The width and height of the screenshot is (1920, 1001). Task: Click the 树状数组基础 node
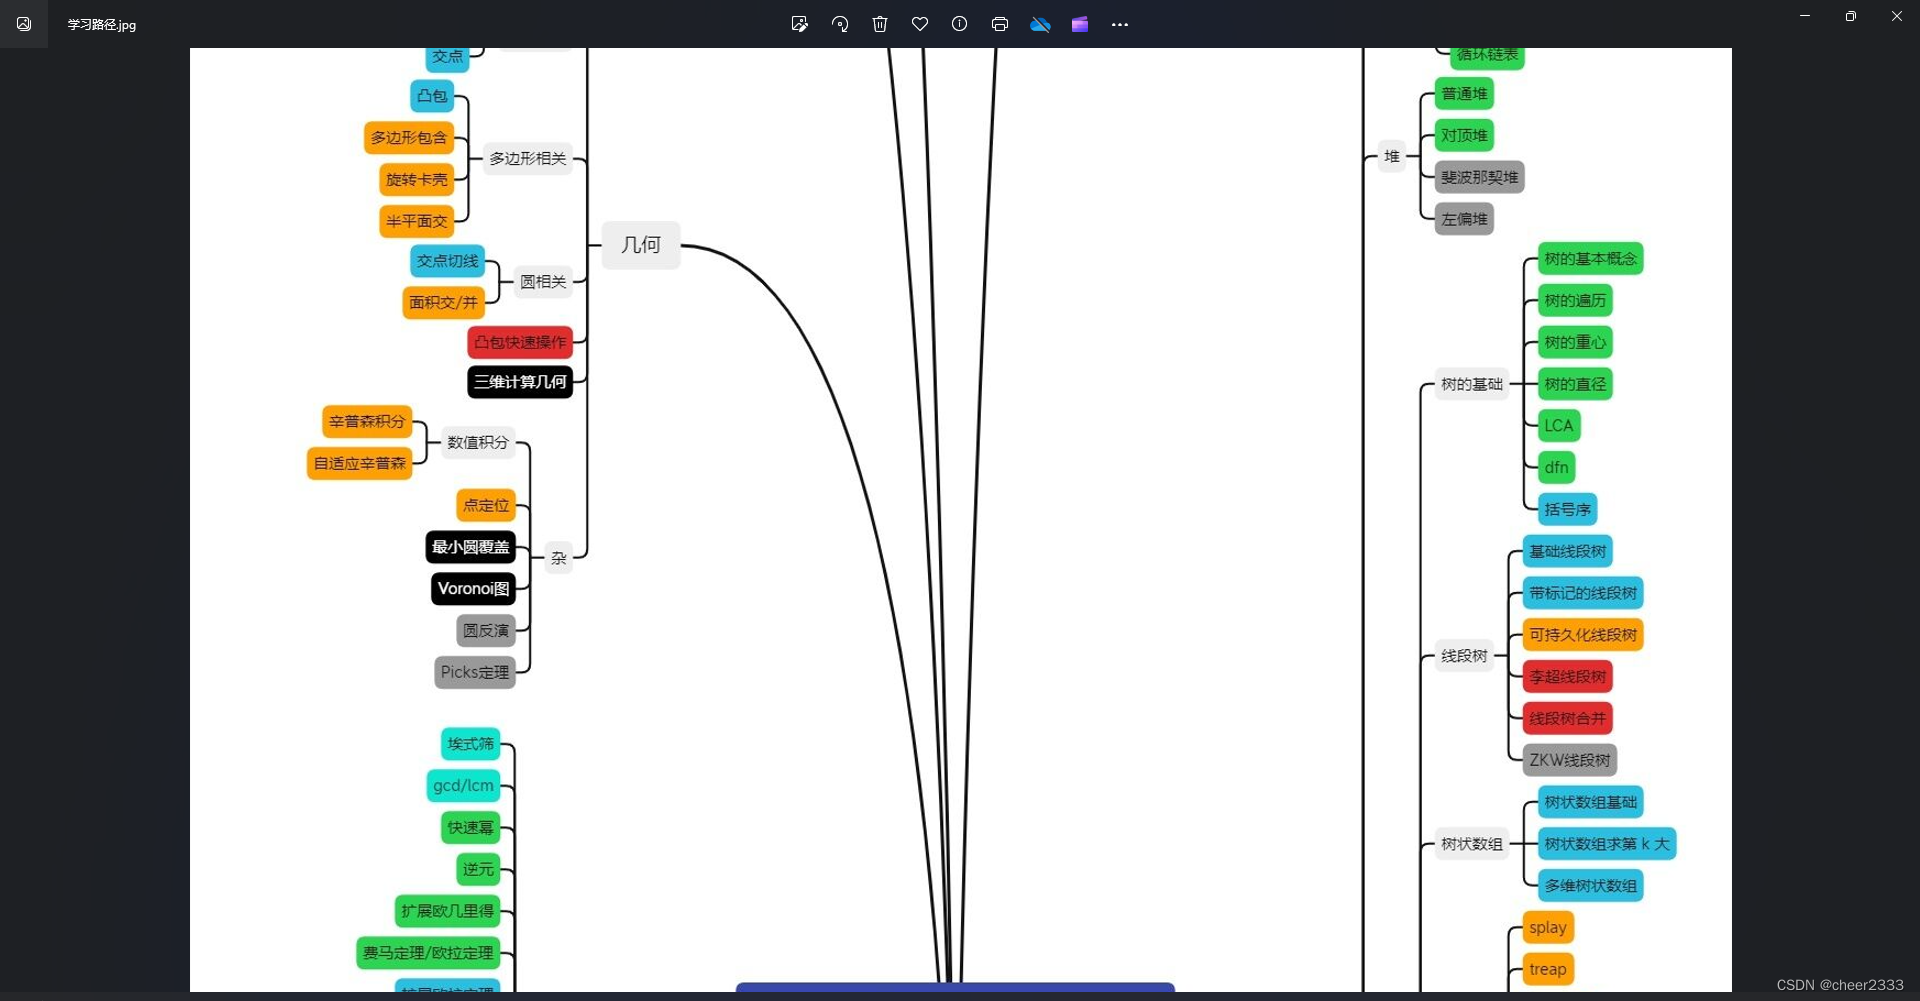point(1590,802)
